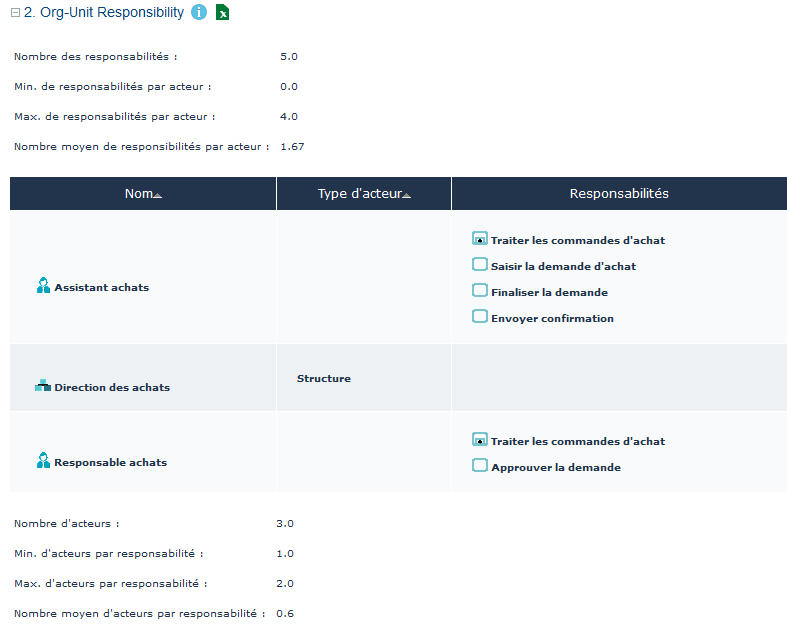The height and width of the screenshot is (627, 787).
Task: Open the Direction des achats link
Action: [x=112, y=388]
